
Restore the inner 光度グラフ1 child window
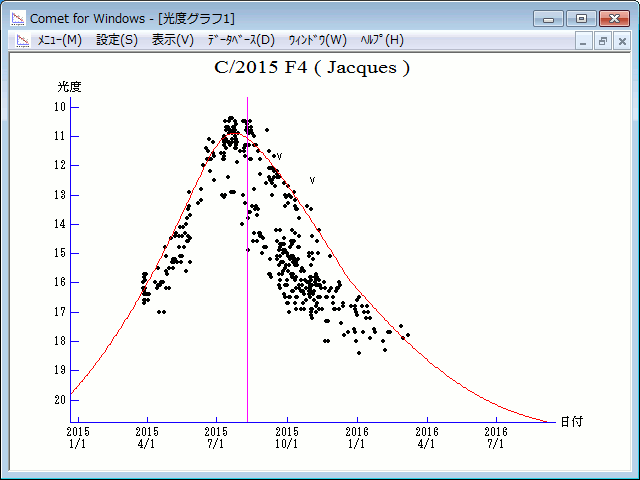602,41
